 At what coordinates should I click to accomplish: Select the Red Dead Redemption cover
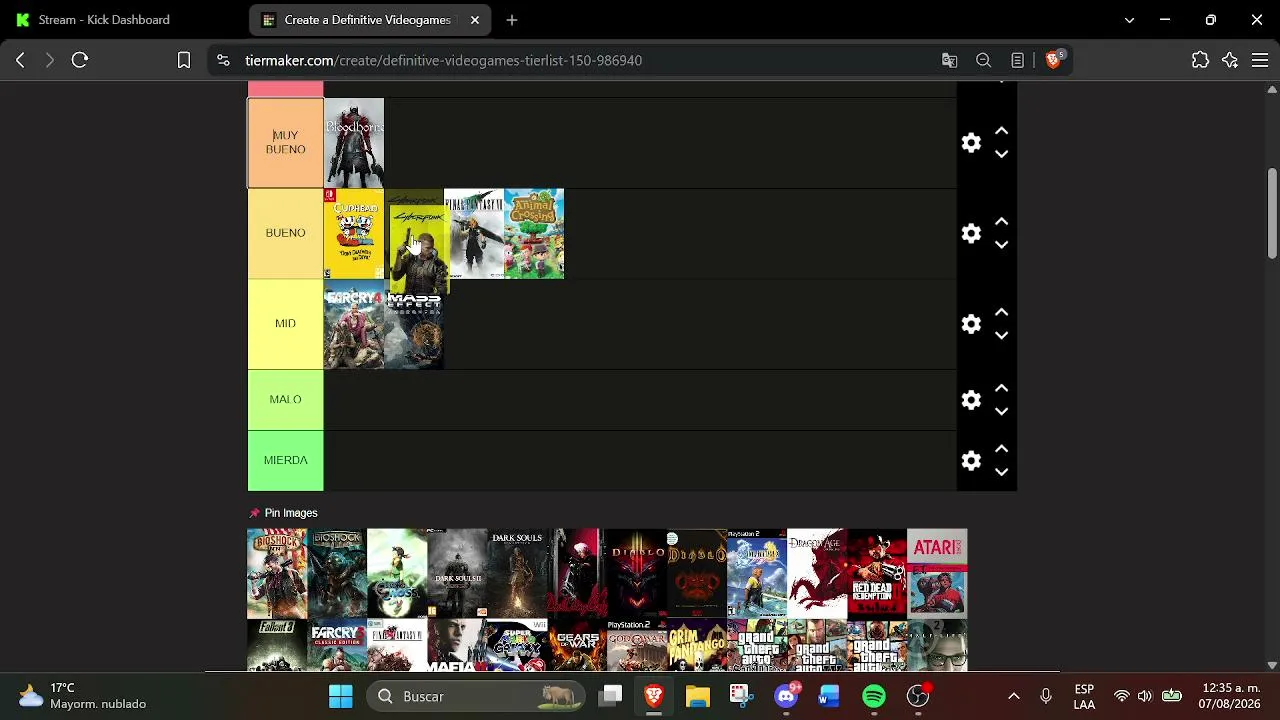click(877, 574)
